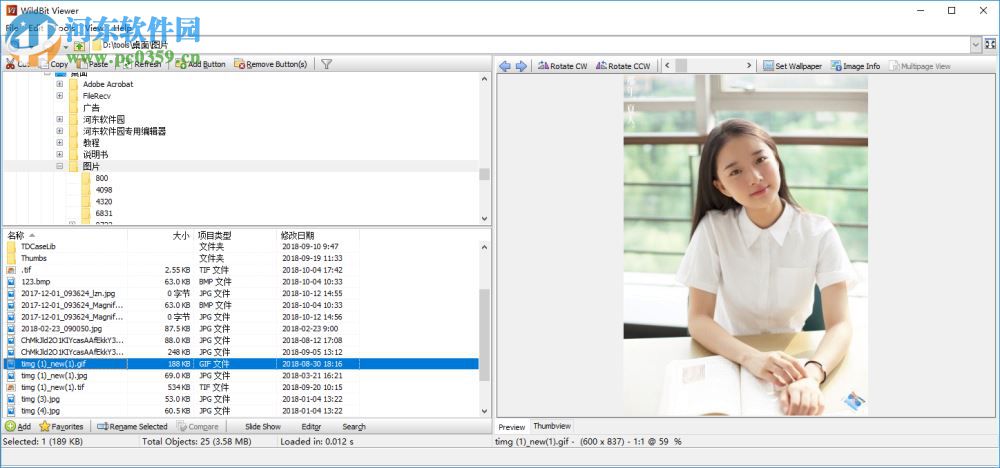Viewport: 1000px width, 468px height.
Task: Switch to the Thumbview tab
Action: 552,426
